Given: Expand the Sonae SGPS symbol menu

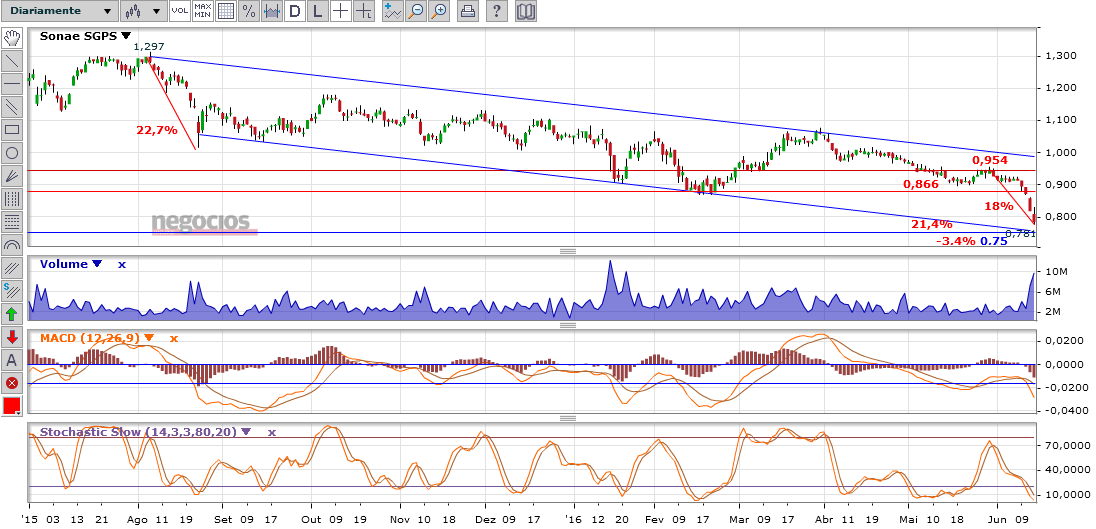Looking at the screenshot, I should [126, 36].
